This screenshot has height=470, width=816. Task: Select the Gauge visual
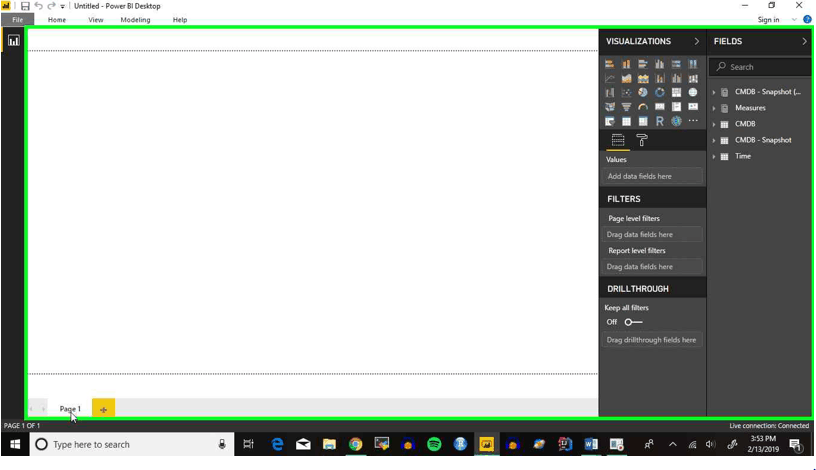coord(643,107)
